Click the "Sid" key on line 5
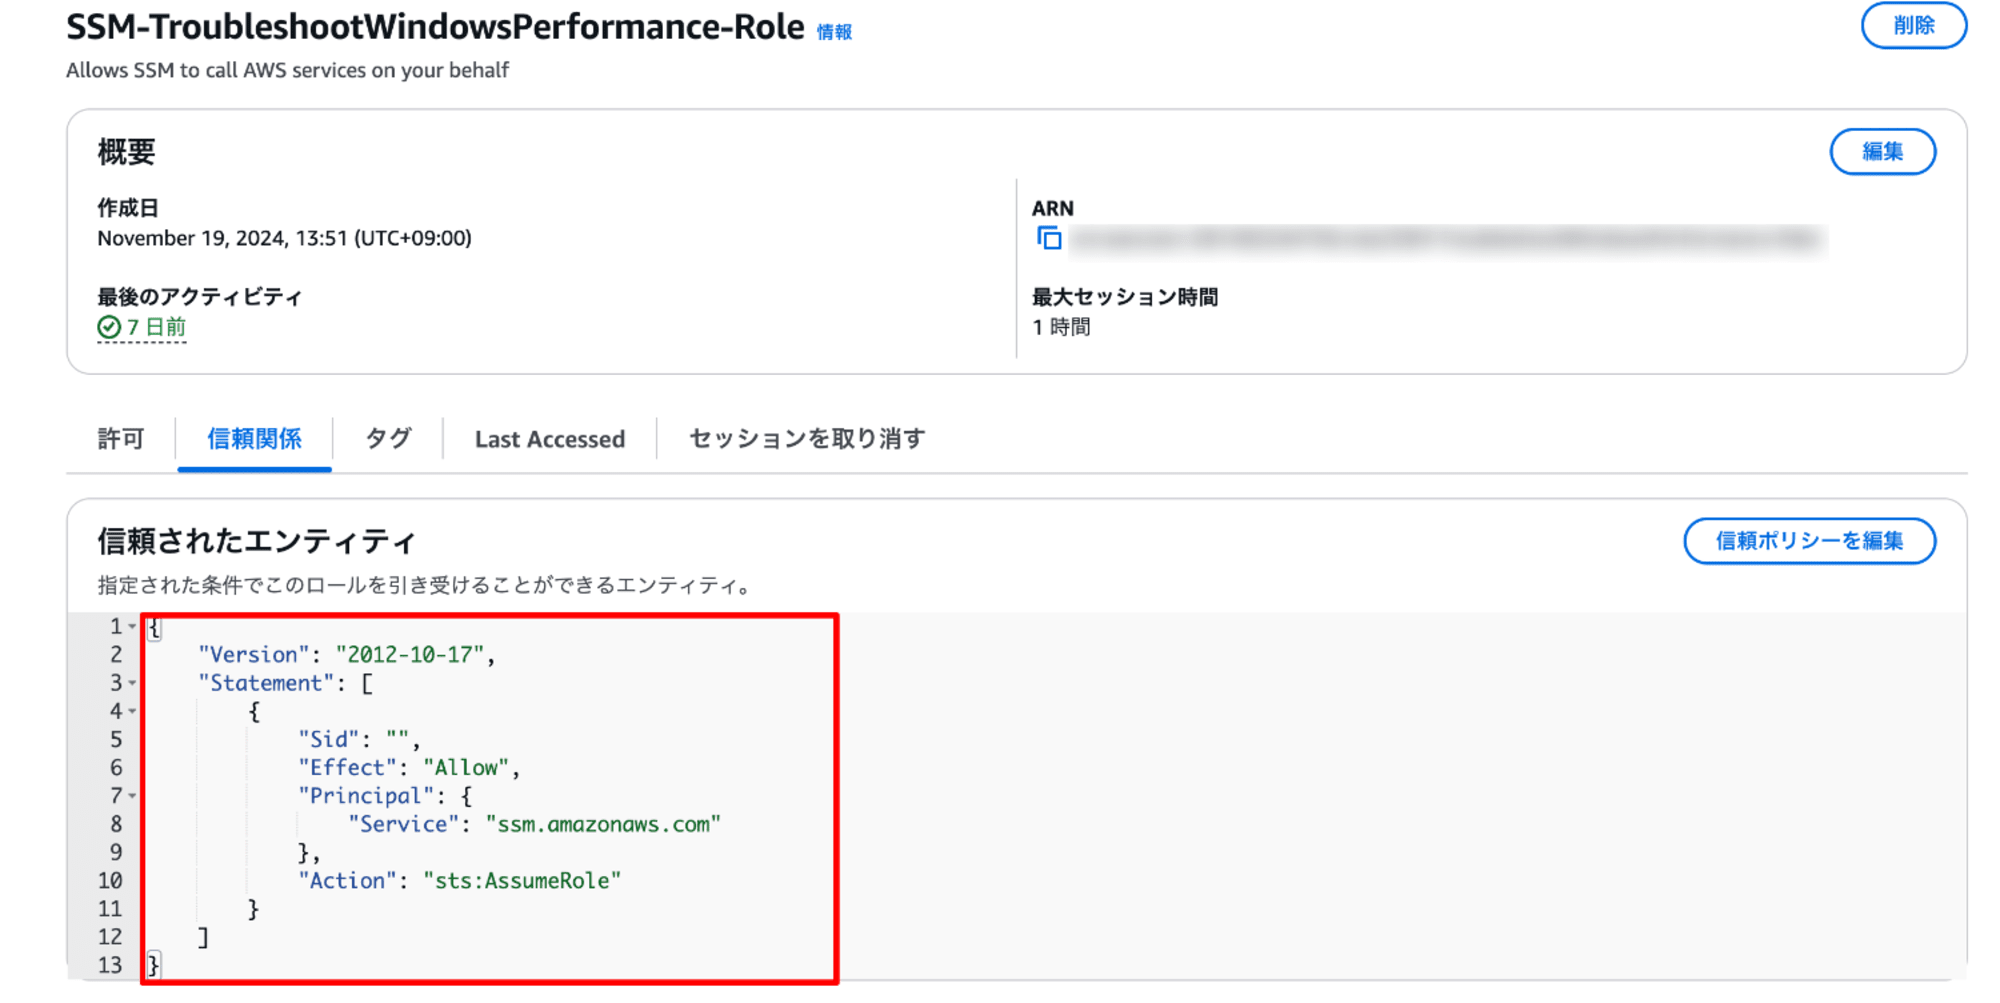Viewport: 2000px width, 1003px height. point(328,740)
